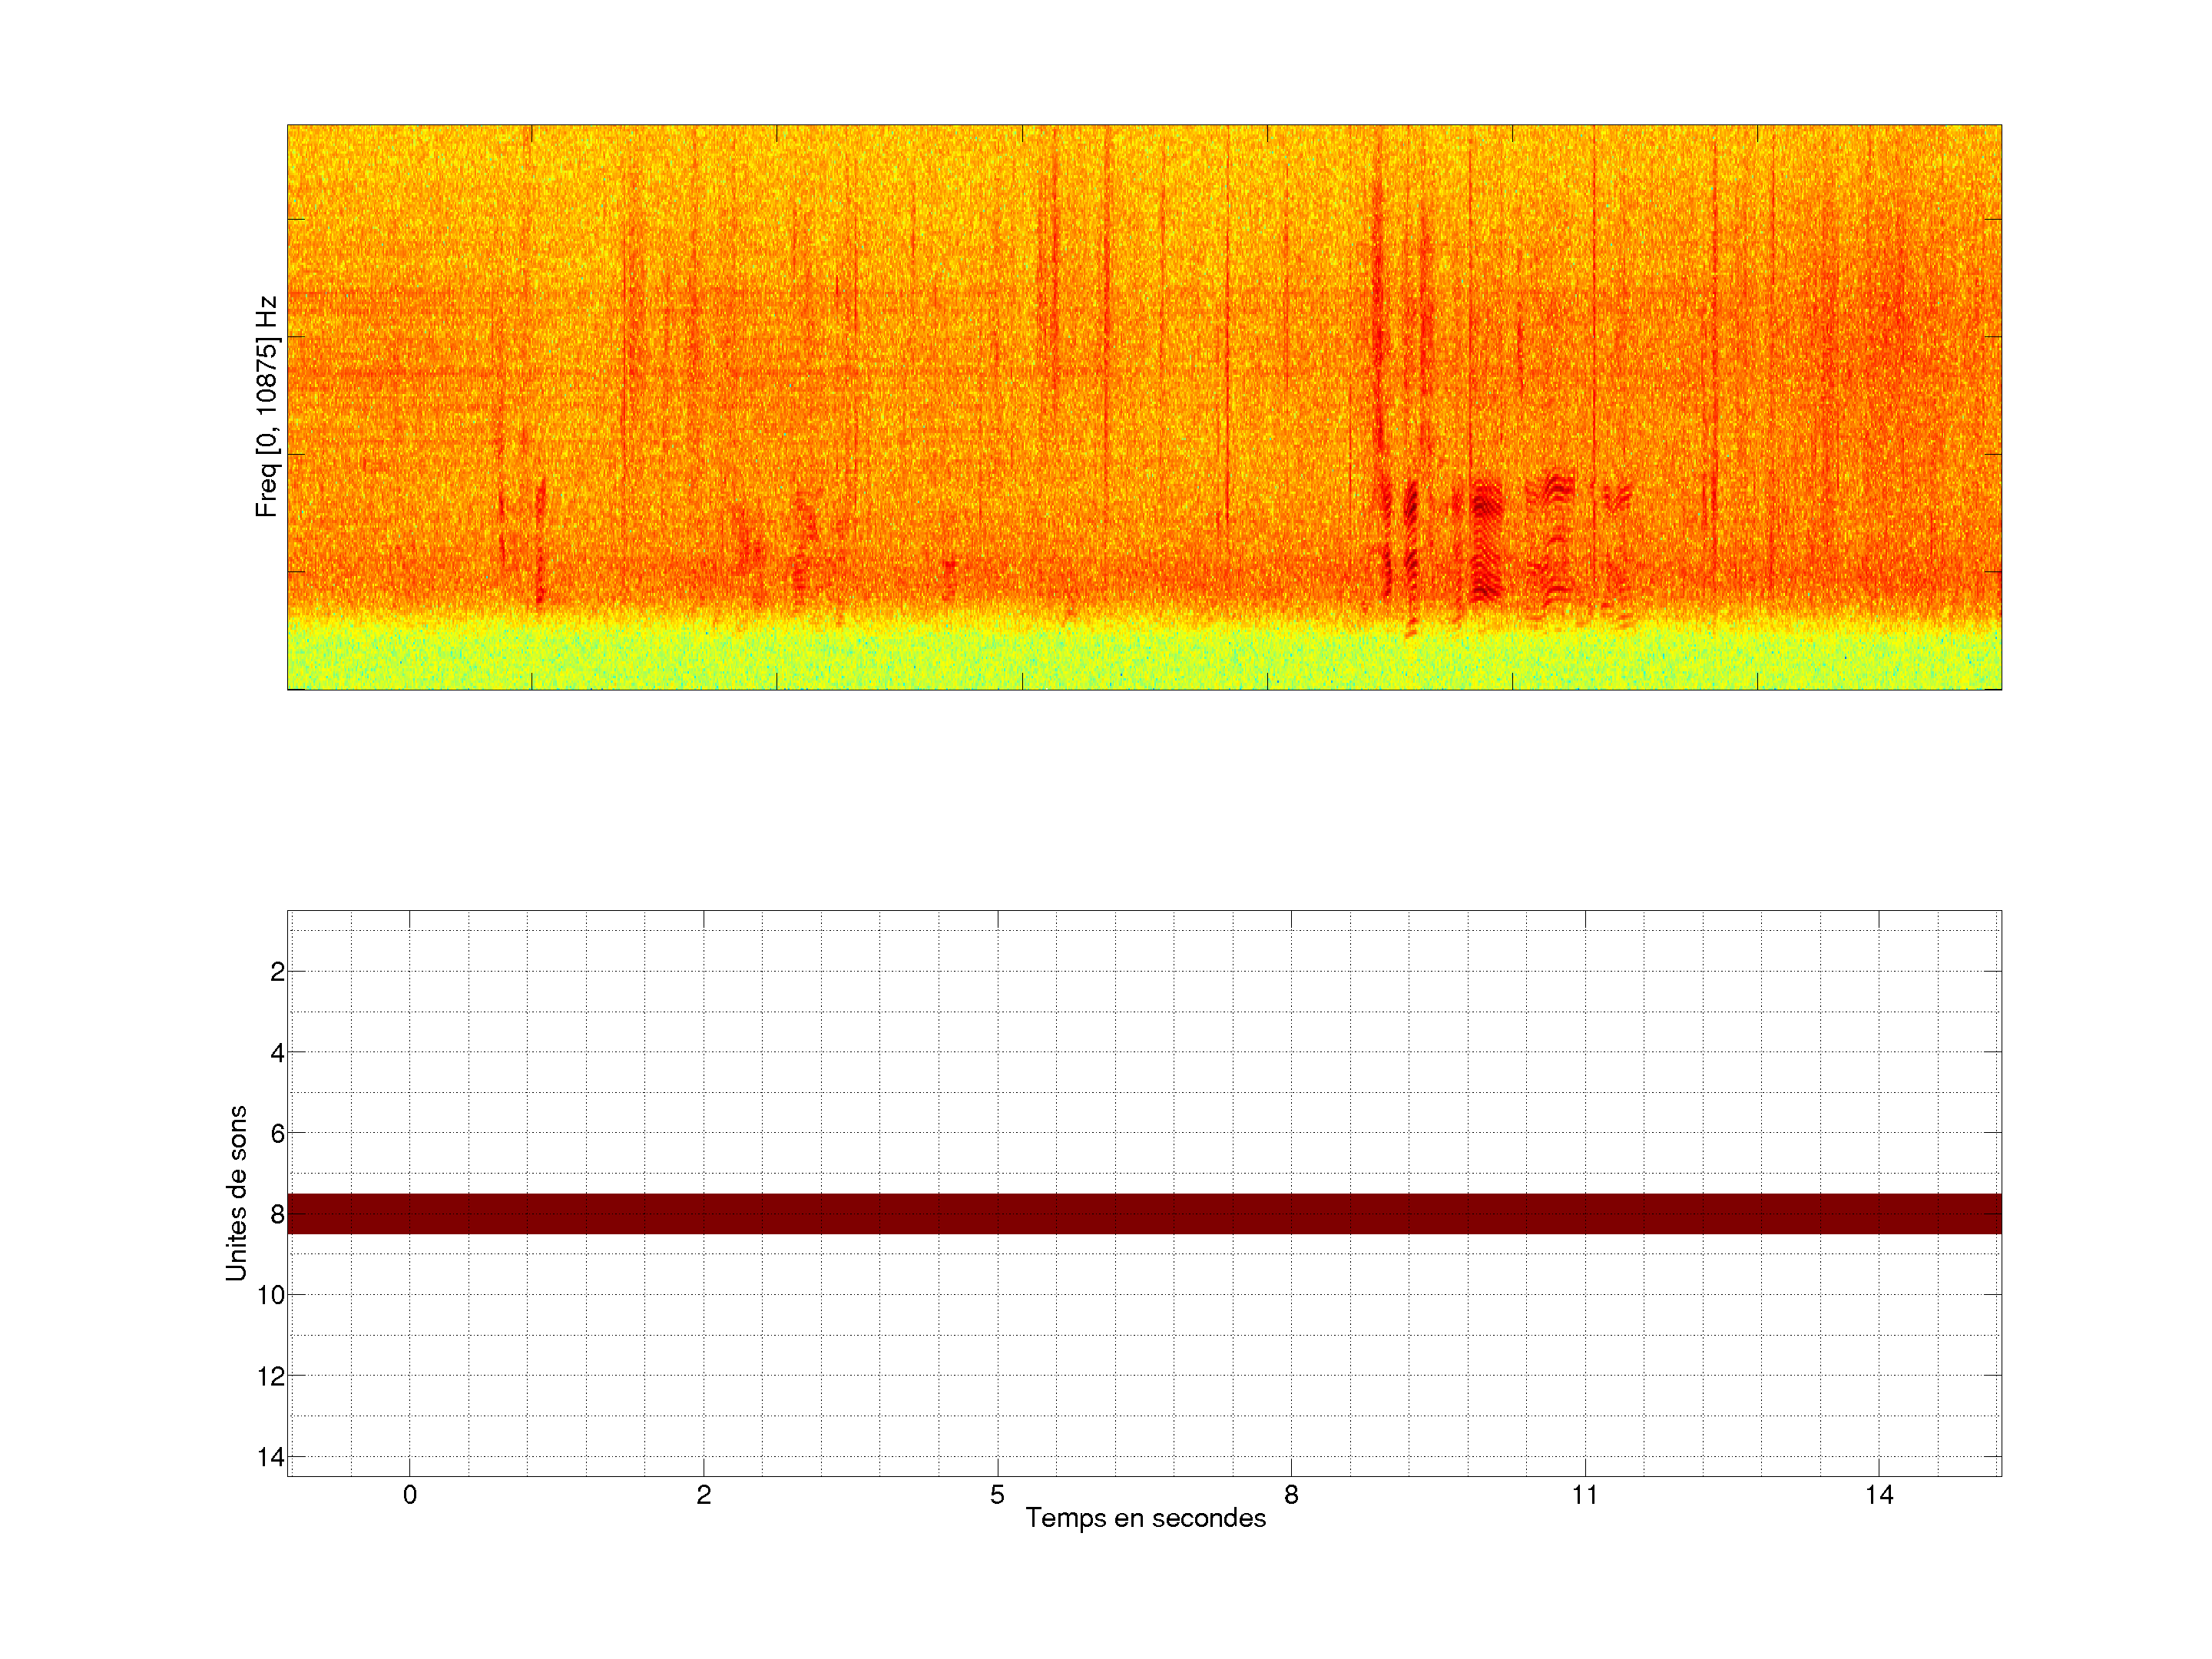
Task: Click the arched red call right of burst
Action: pos(1556,488)
